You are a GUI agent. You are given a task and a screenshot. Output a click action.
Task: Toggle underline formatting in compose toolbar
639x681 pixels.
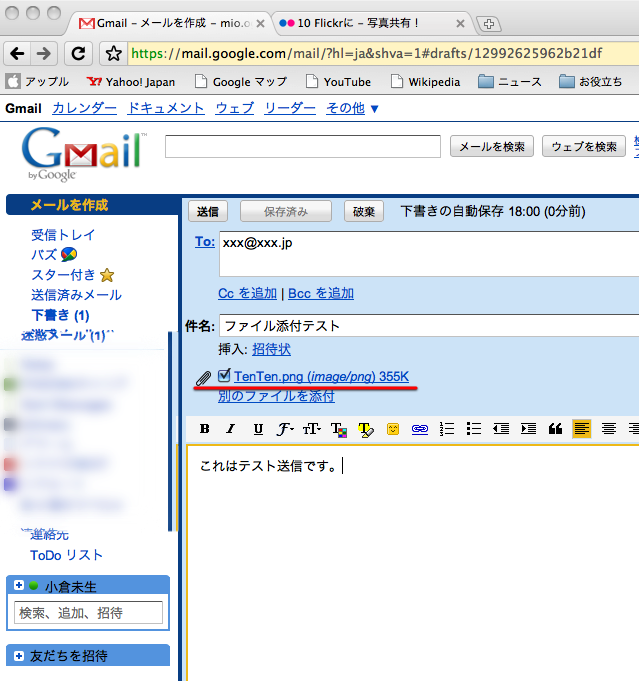(258, 429)
